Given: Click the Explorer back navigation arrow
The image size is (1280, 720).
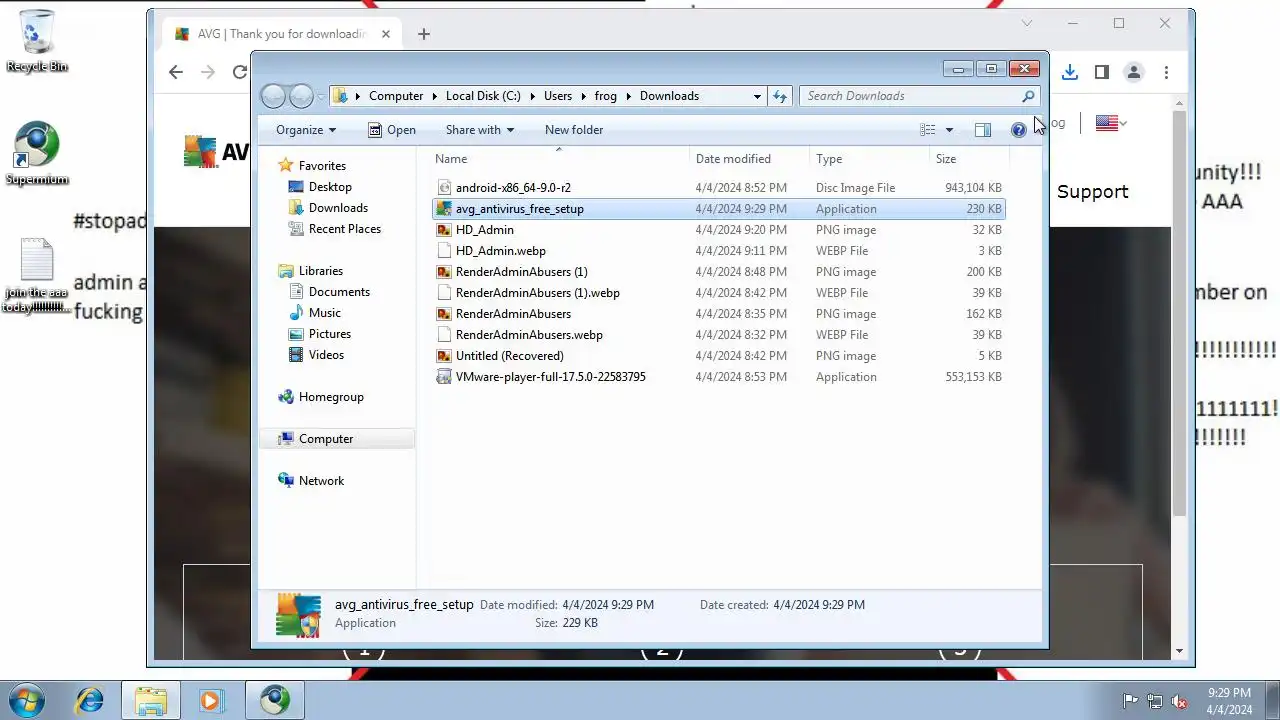Looking at the screenshot, I should [x=273, y=96].
